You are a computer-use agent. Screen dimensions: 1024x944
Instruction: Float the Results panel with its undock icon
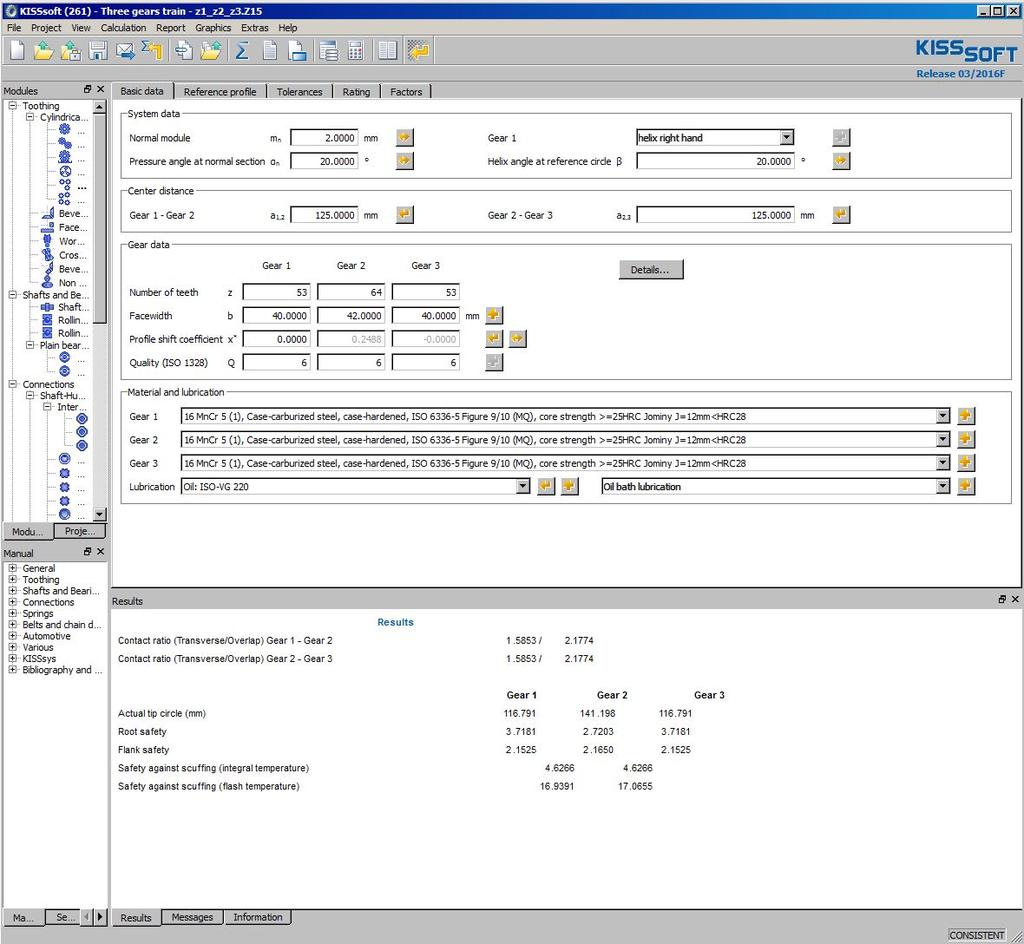pos(1002,599)
